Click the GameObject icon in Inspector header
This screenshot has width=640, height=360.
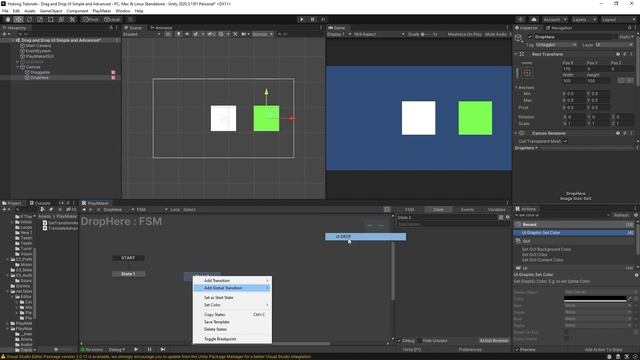[x=519, y=38]
